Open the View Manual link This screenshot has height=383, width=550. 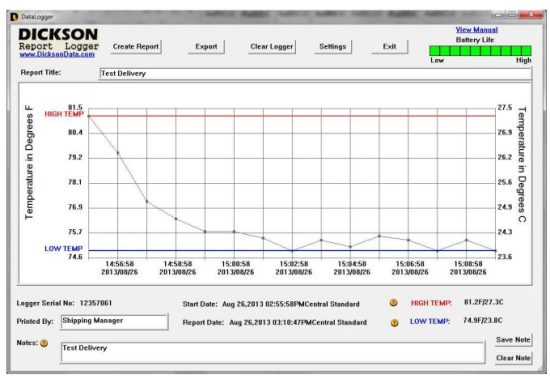tap(477, 30)
